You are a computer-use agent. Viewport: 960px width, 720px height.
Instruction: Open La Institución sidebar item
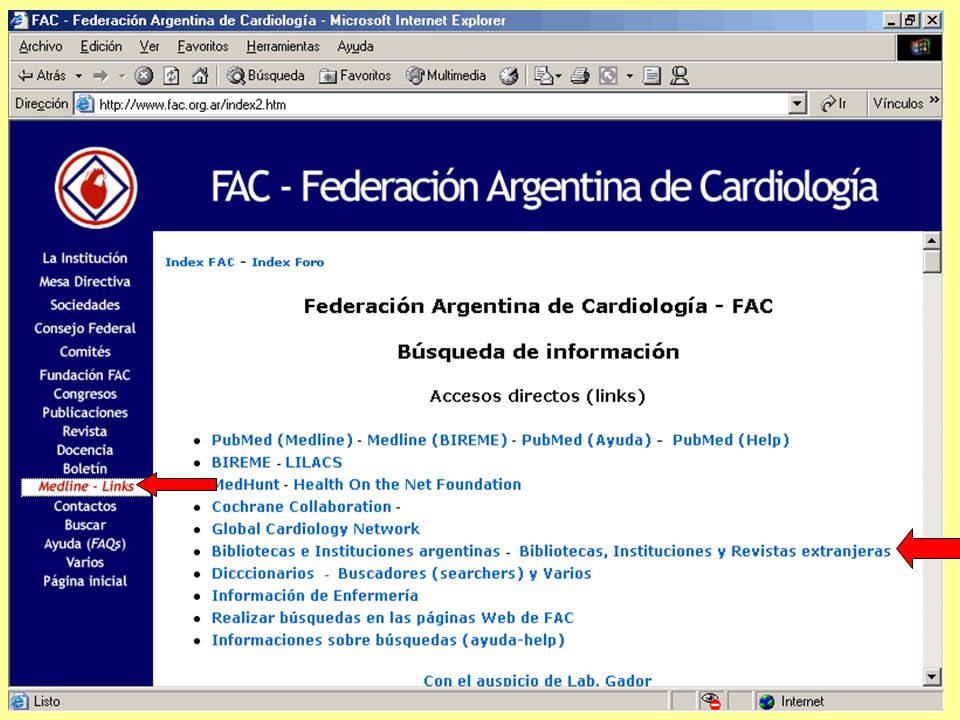click(85, 258)
